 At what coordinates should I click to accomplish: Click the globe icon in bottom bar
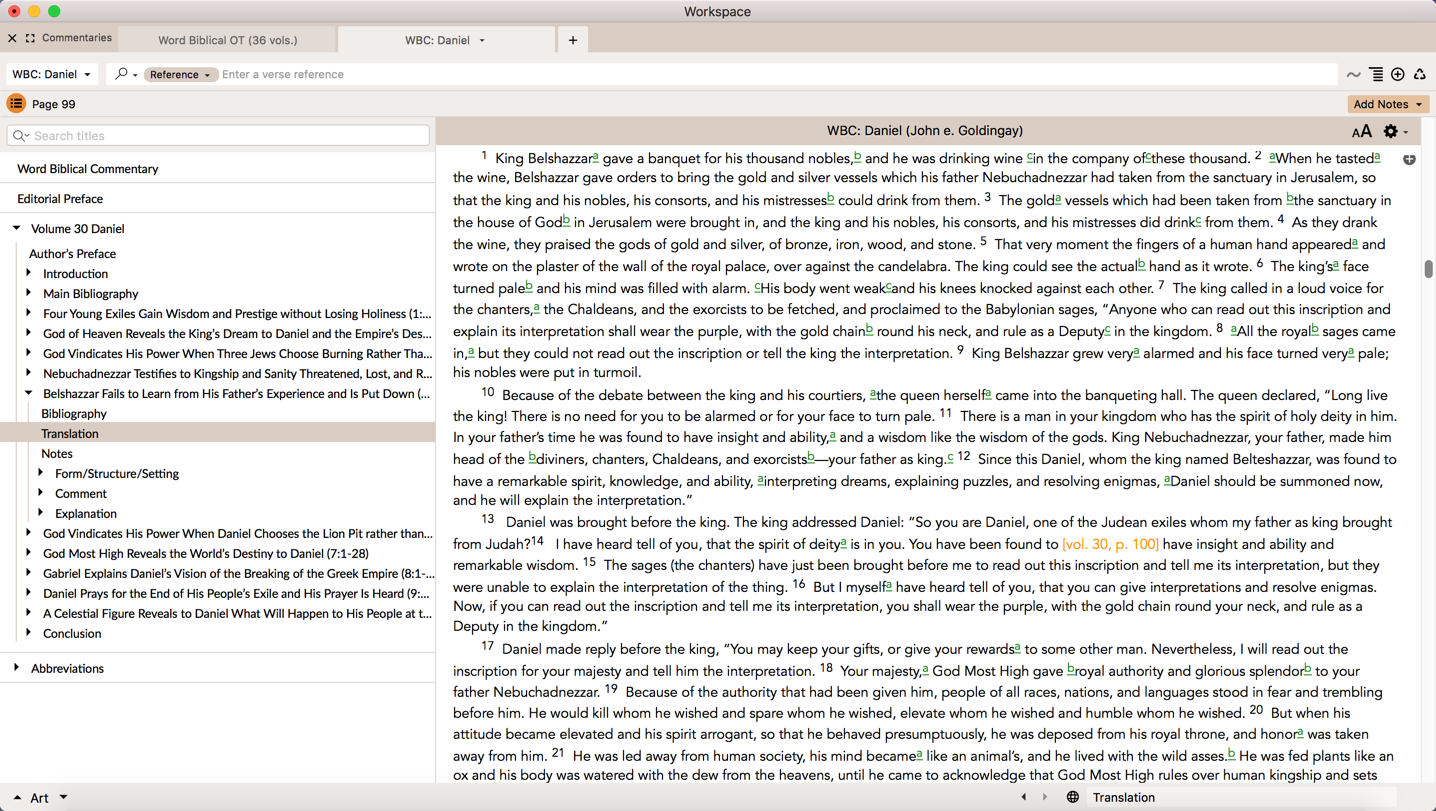1072,797
